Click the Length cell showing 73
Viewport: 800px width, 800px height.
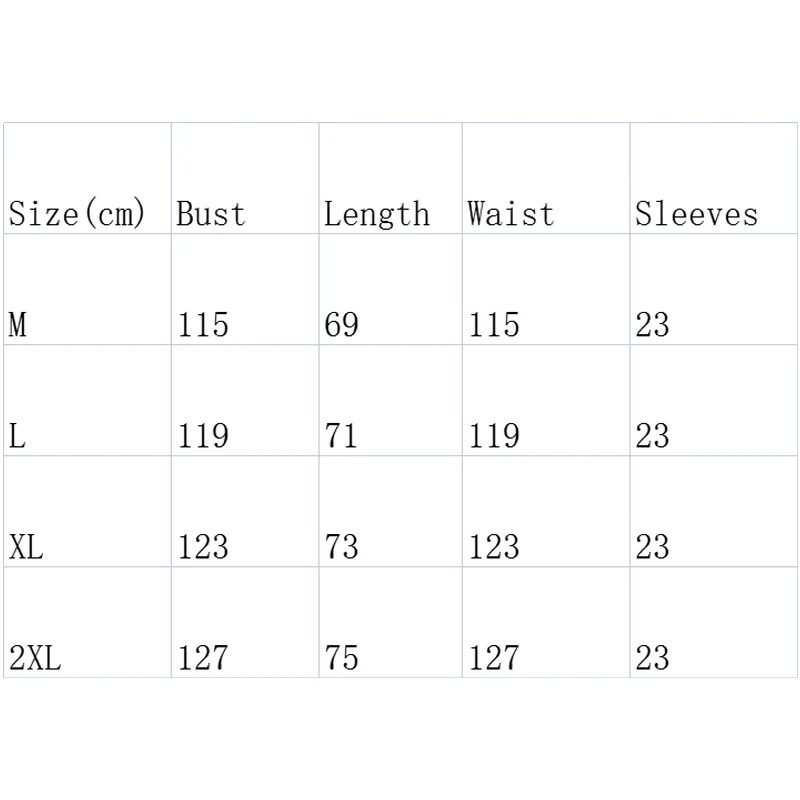coord(341,547)
